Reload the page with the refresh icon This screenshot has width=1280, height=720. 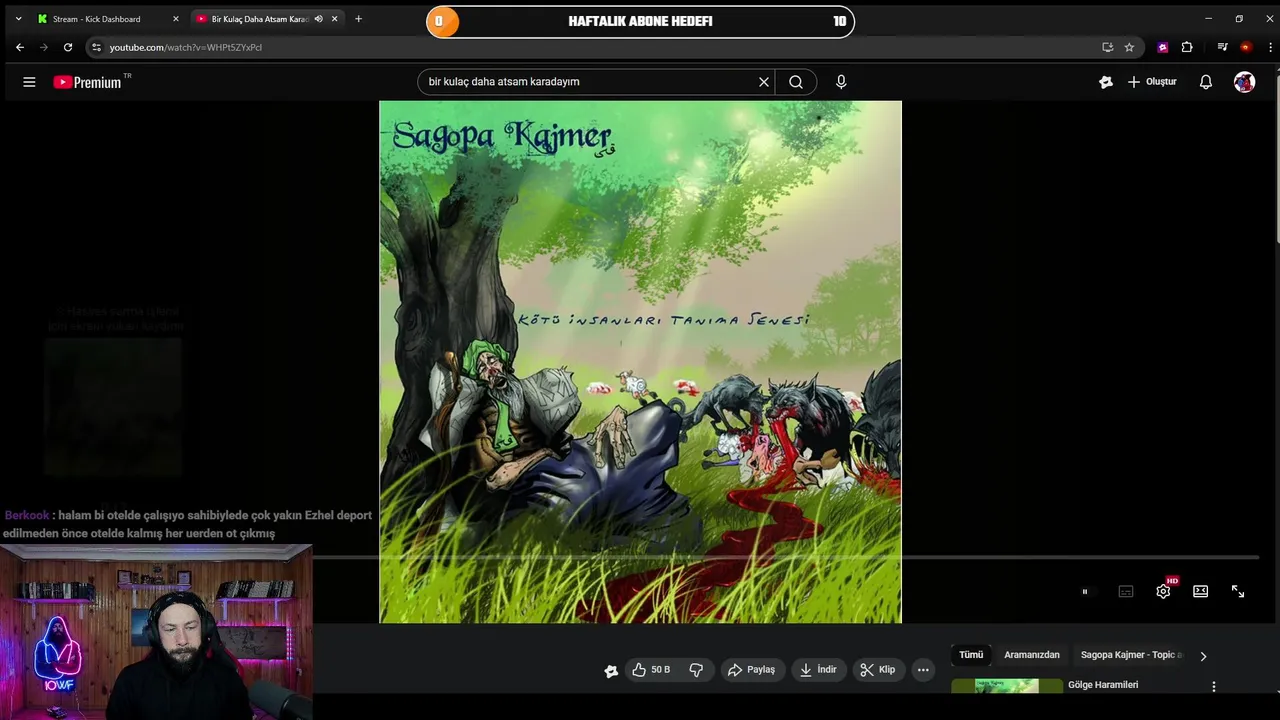pos(68,47)
